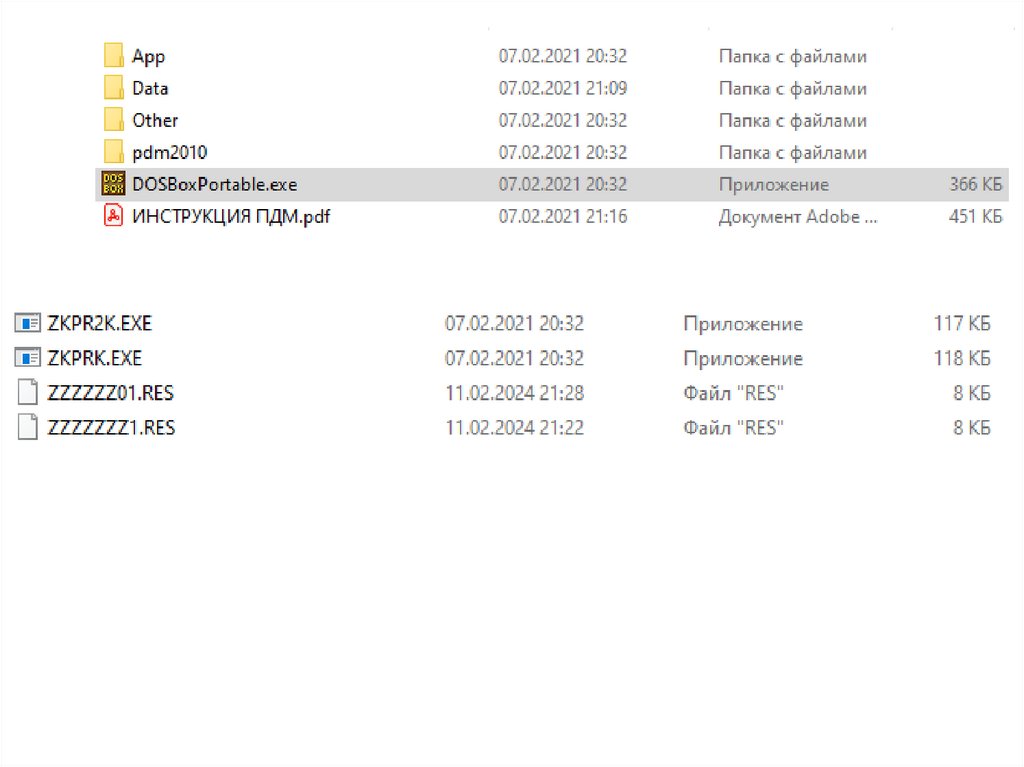Click the App folder icon
The image size is (1024, 767).
point(113,56)
